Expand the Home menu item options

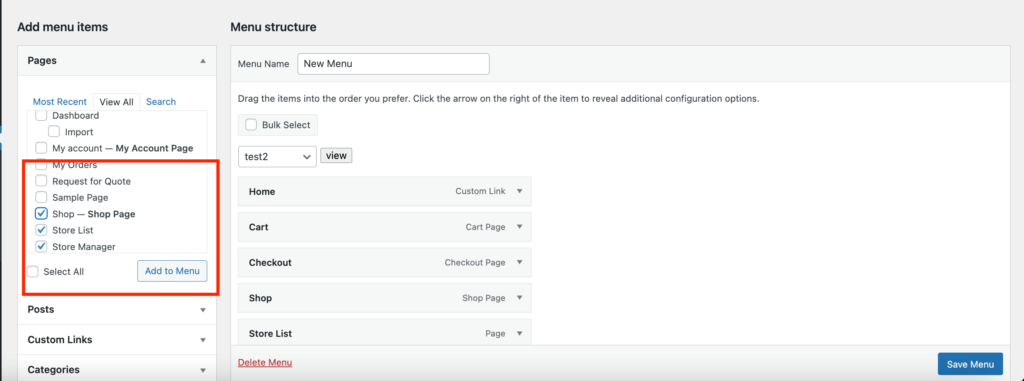[520, 191]
